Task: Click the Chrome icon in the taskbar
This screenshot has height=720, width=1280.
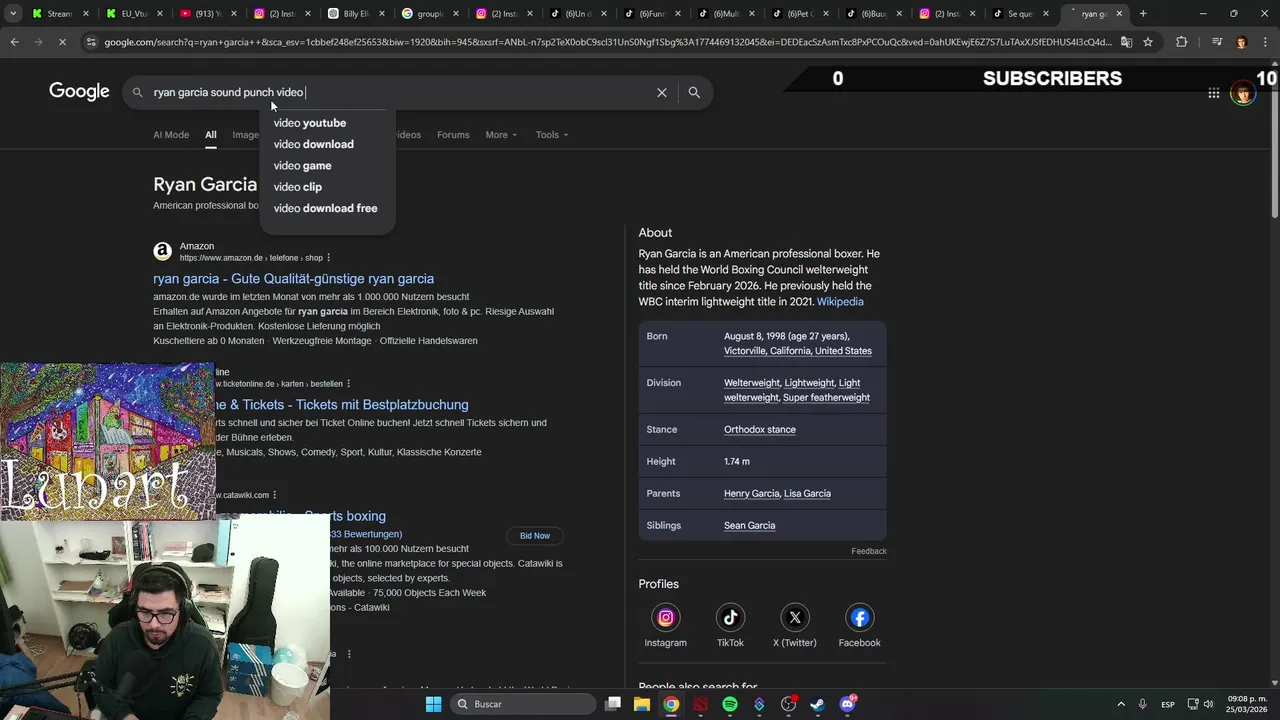Action: coord(671,704)
